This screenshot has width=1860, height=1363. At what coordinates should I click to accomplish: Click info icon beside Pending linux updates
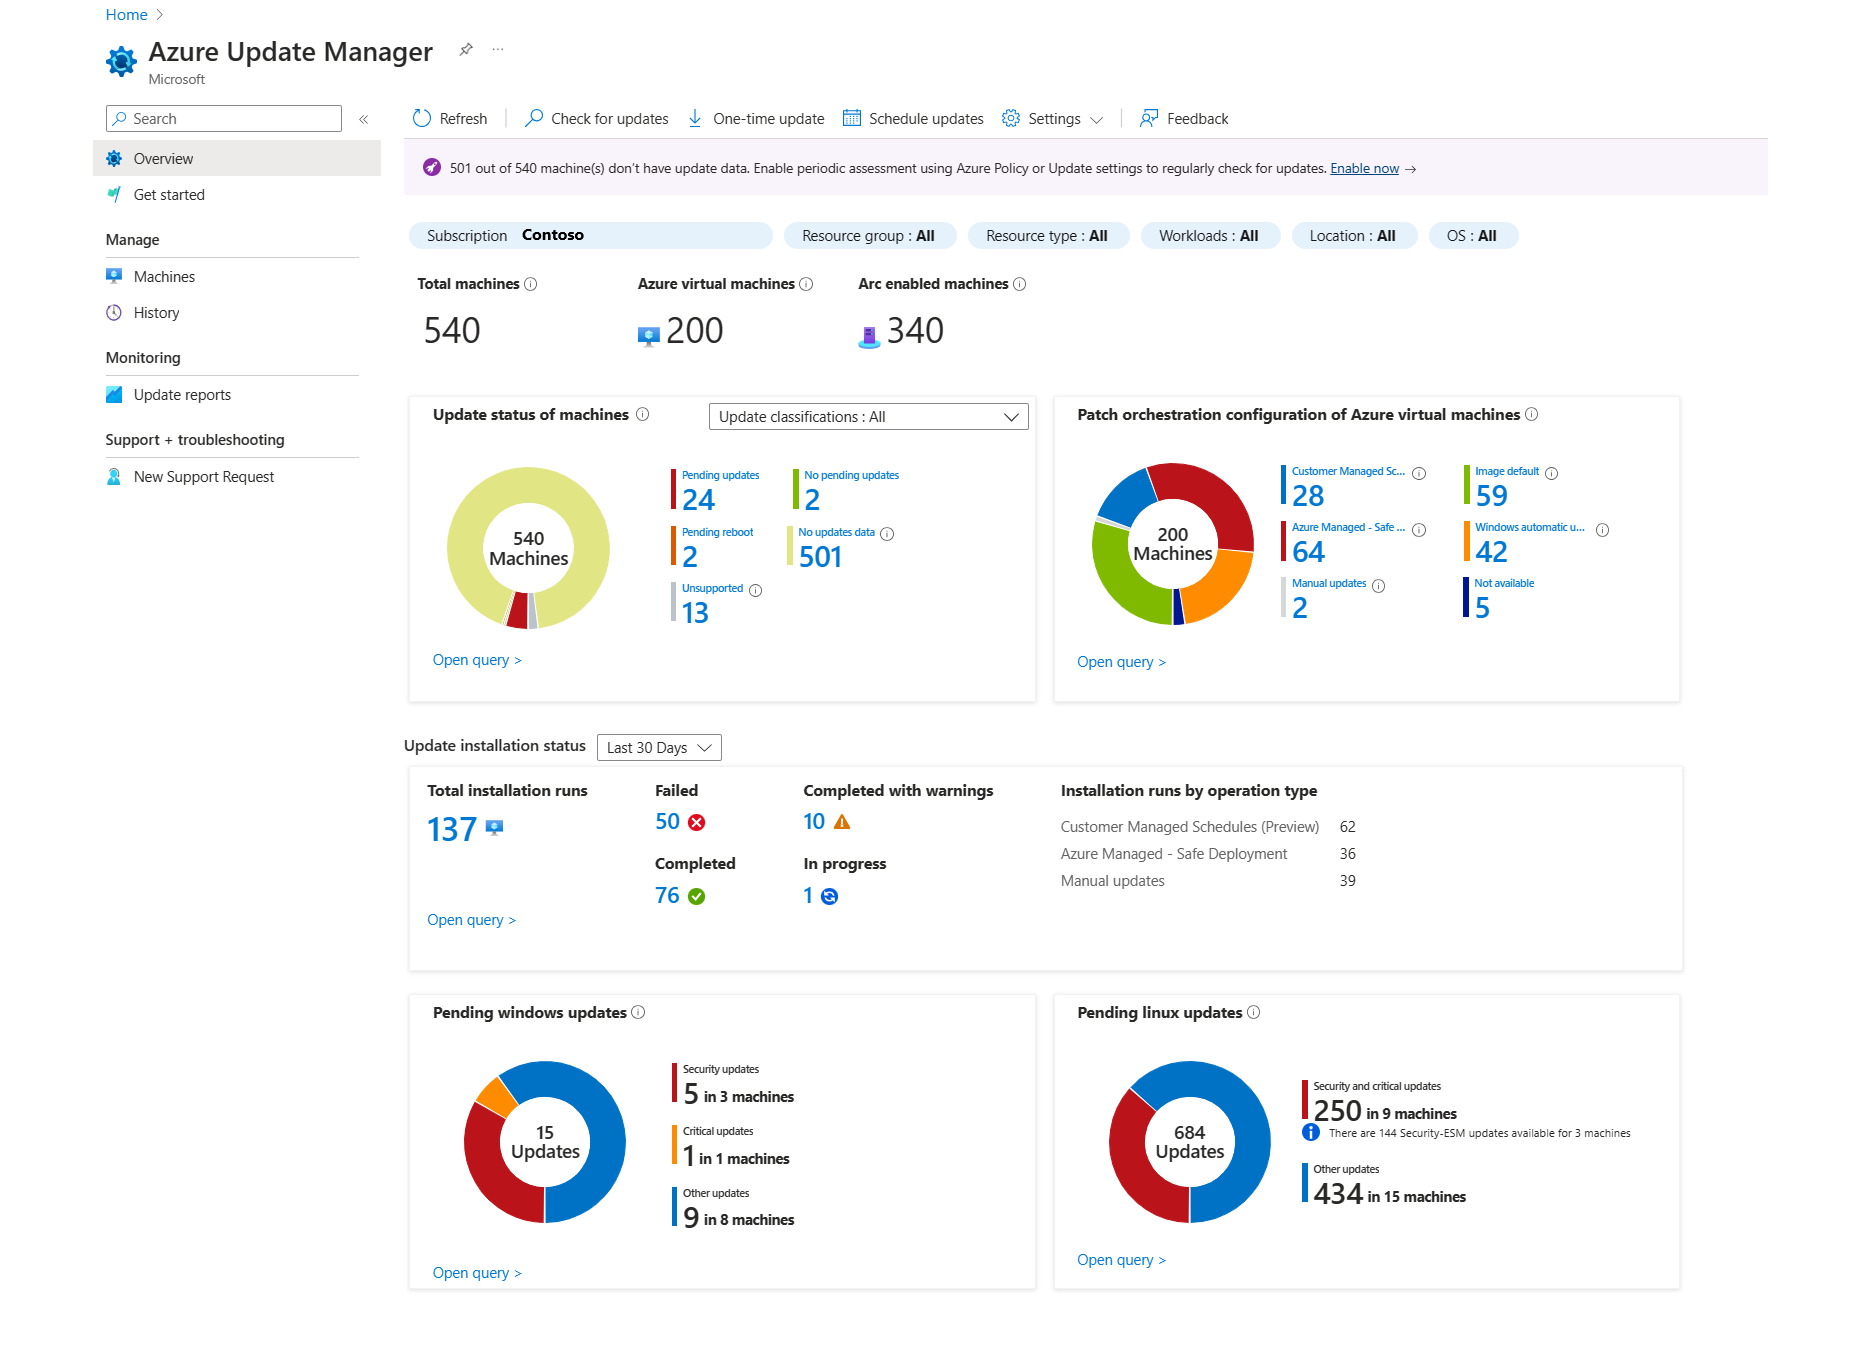1254,1012
